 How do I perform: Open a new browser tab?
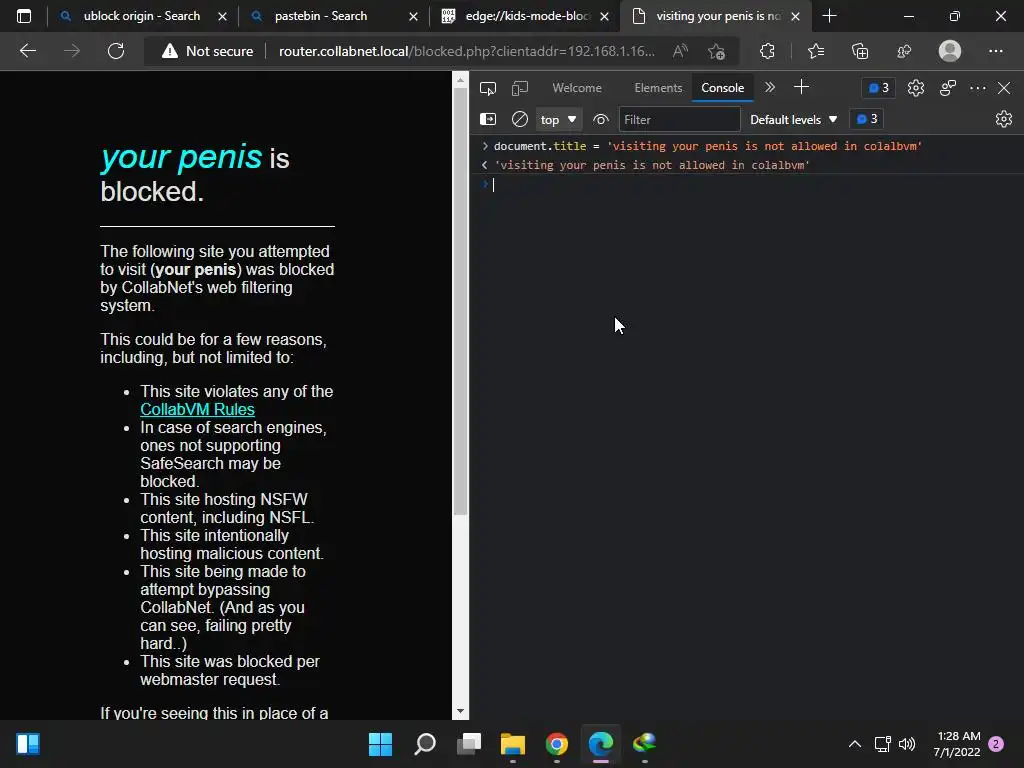(x=829, y=16)
